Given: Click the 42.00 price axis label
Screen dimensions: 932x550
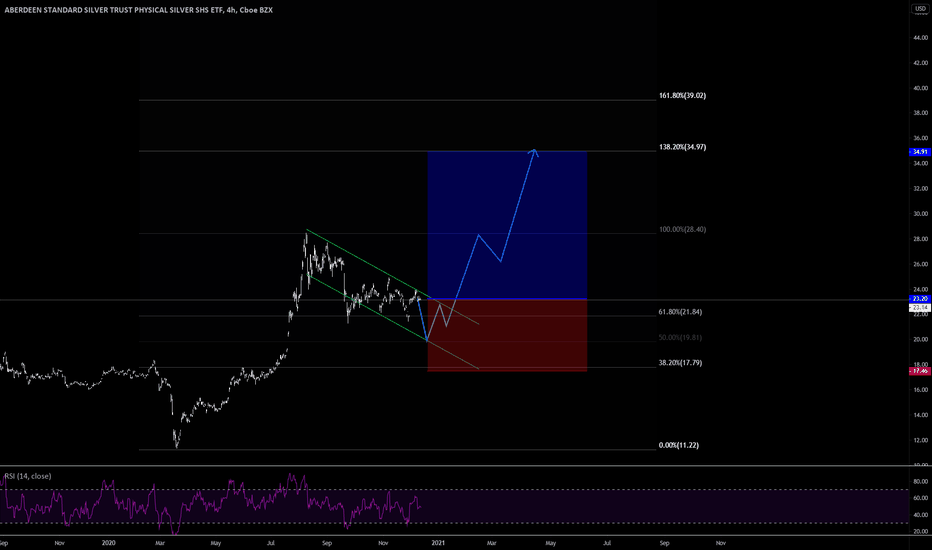Looking at the screenshot, I should [x=921, y=63].
